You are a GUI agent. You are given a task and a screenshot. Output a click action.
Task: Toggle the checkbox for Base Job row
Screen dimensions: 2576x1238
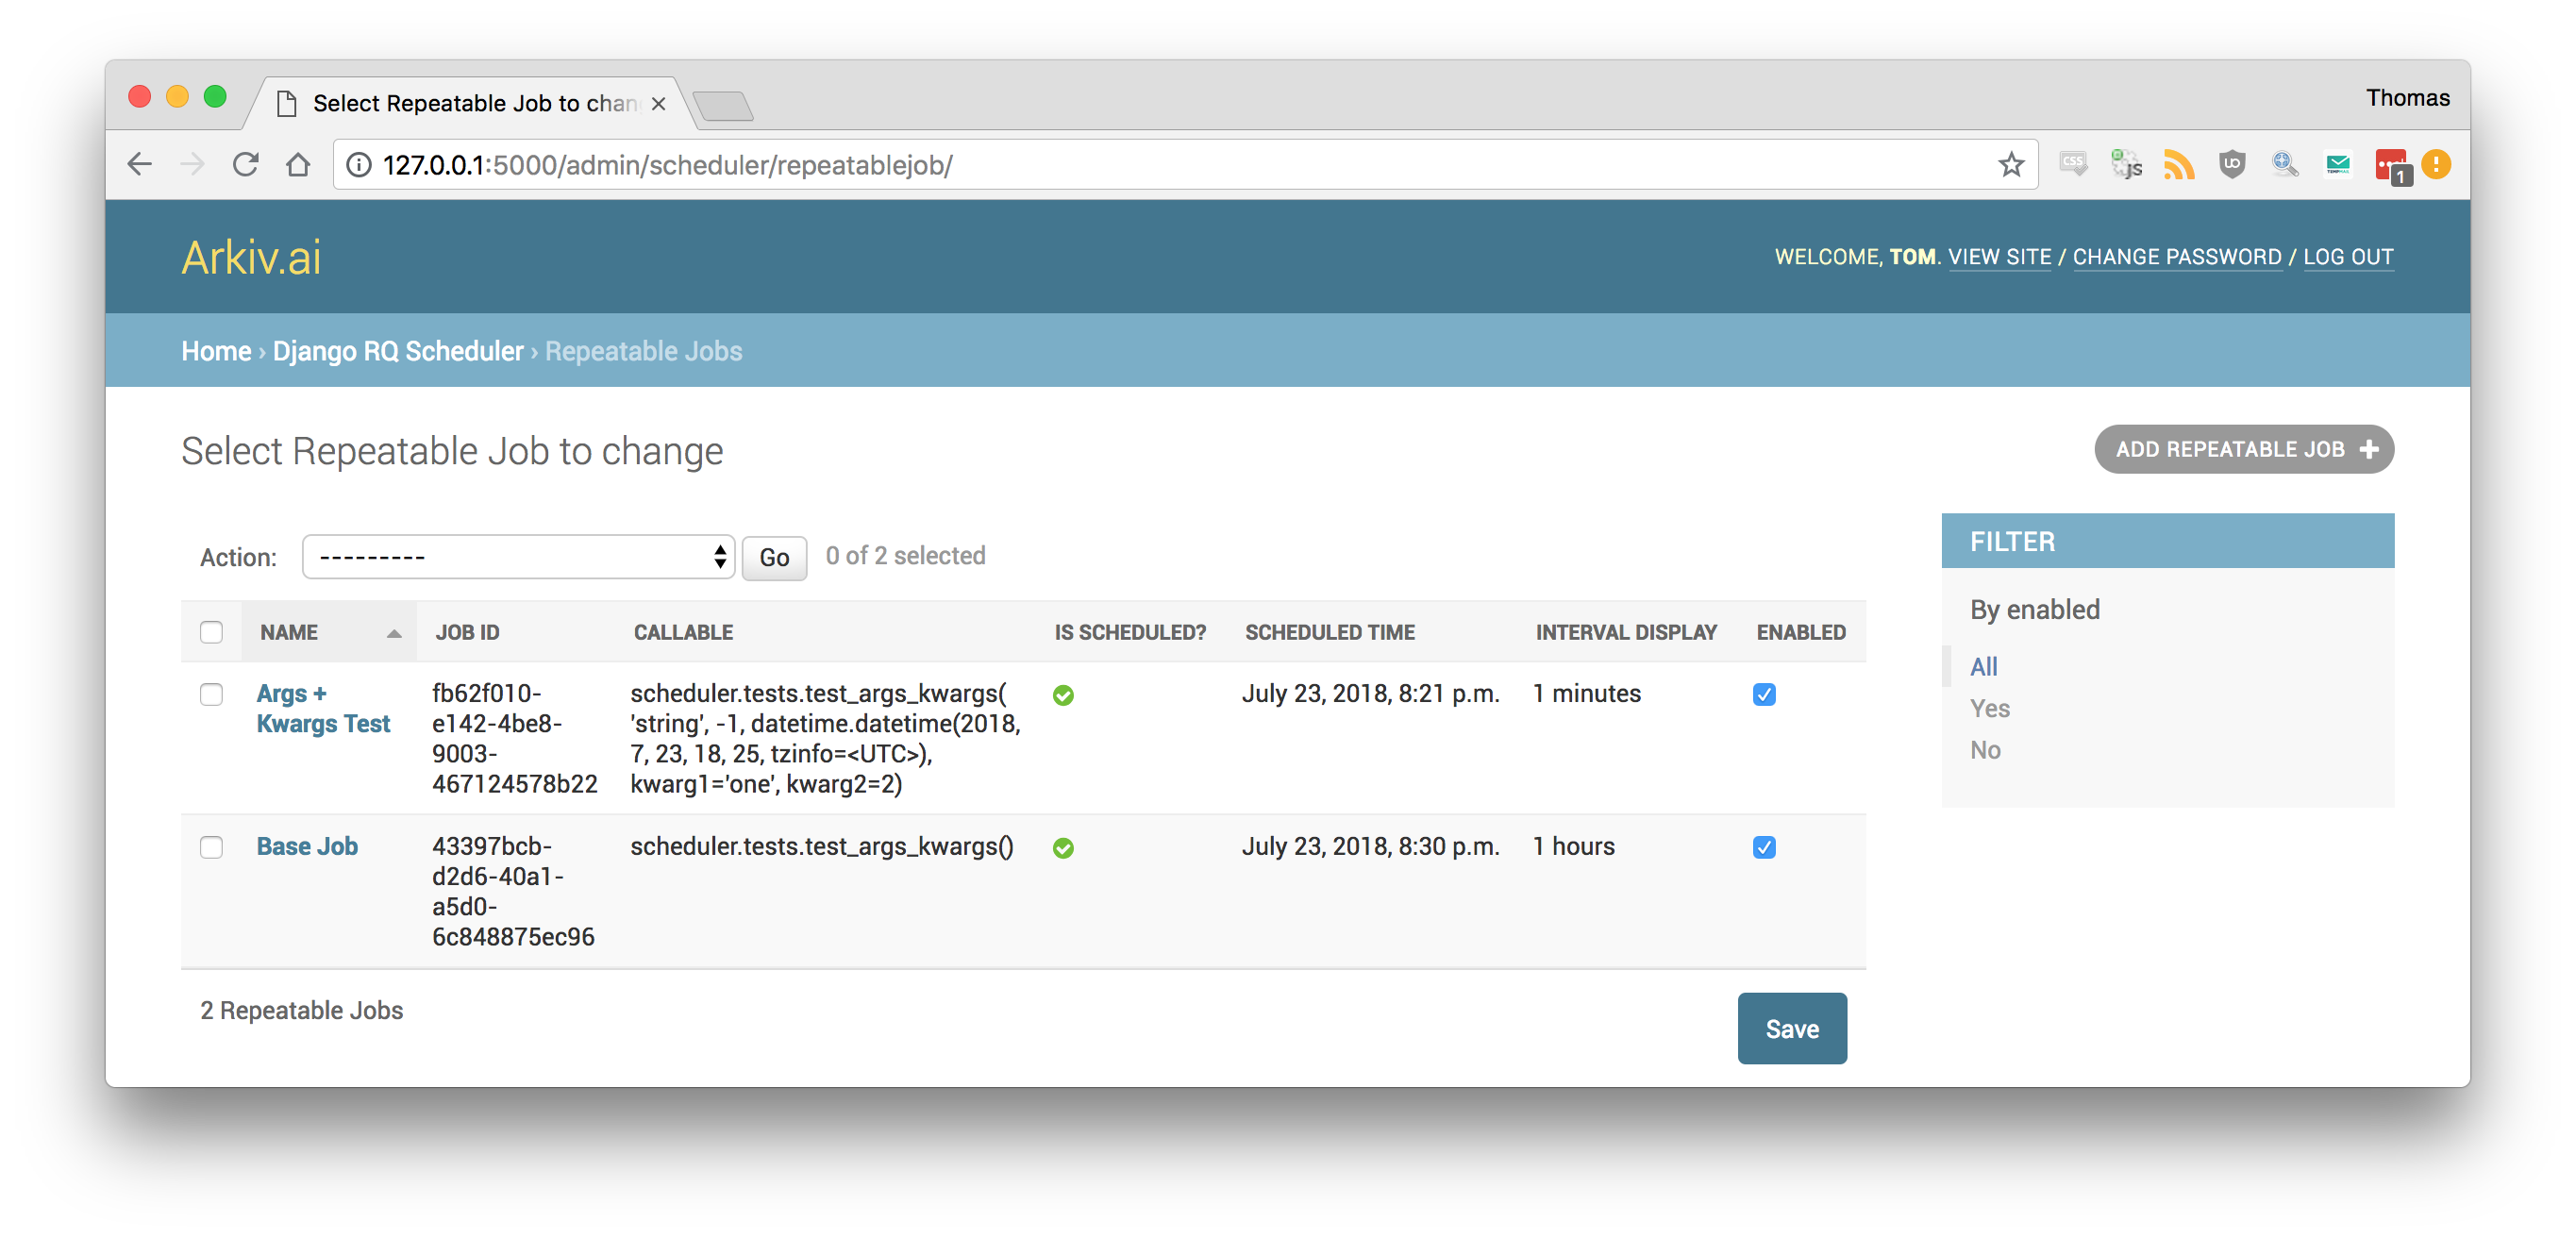coord(210,845)
